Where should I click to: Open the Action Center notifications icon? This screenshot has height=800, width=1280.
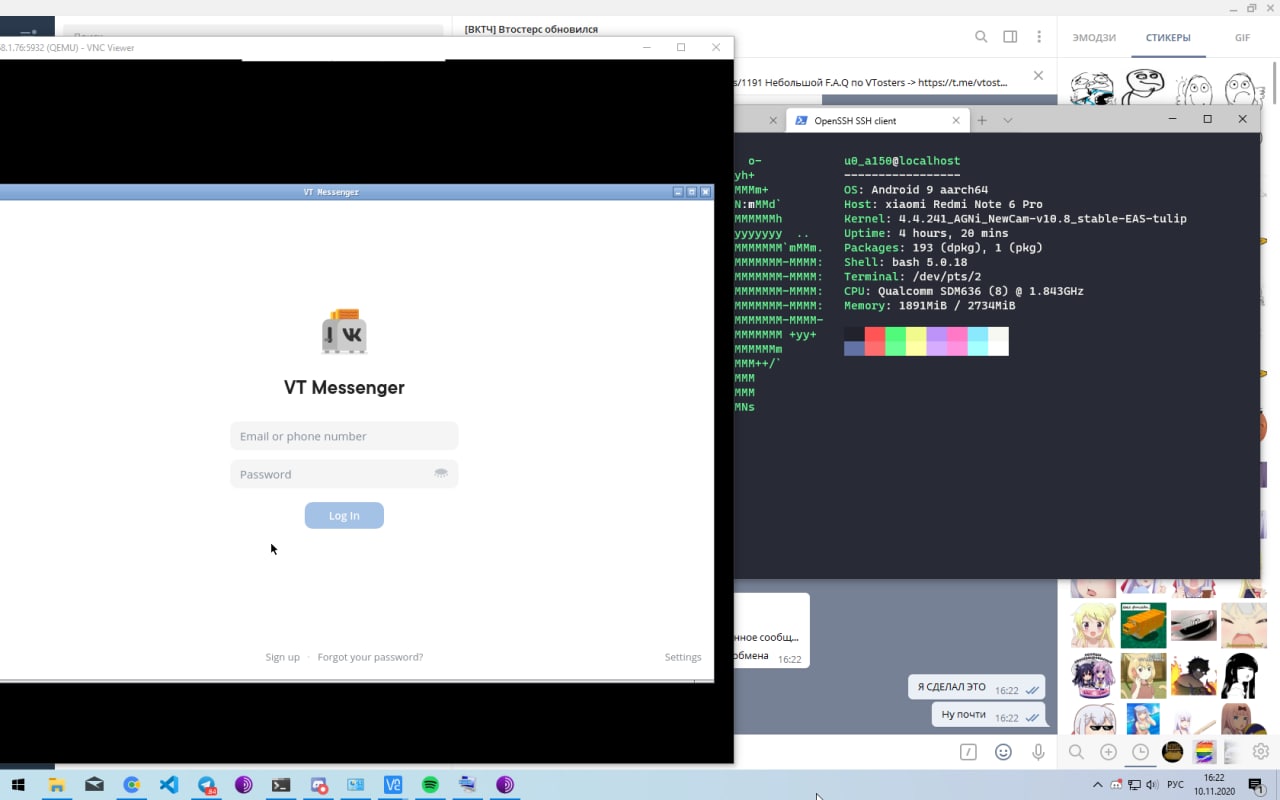pos(1256,785)
